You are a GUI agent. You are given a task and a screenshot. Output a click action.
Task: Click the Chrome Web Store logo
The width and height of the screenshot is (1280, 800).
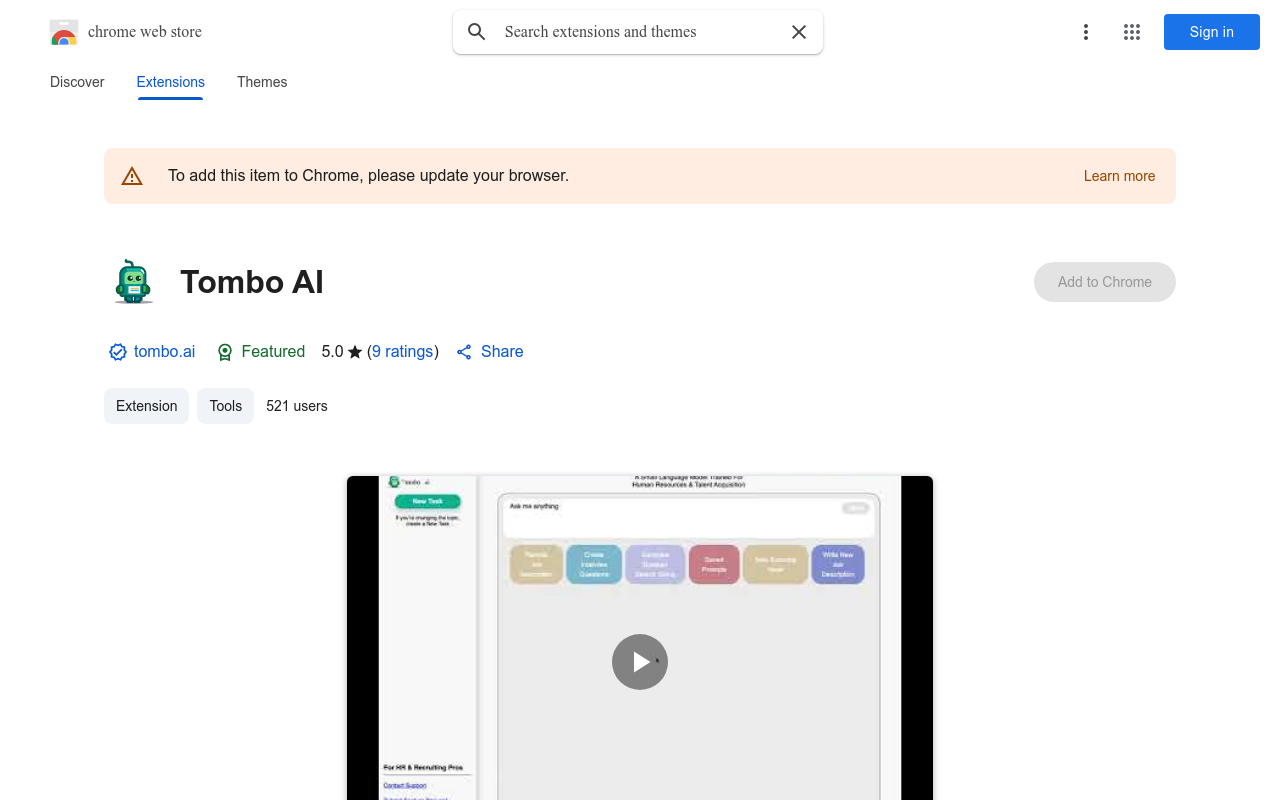(x=64, y=32)
